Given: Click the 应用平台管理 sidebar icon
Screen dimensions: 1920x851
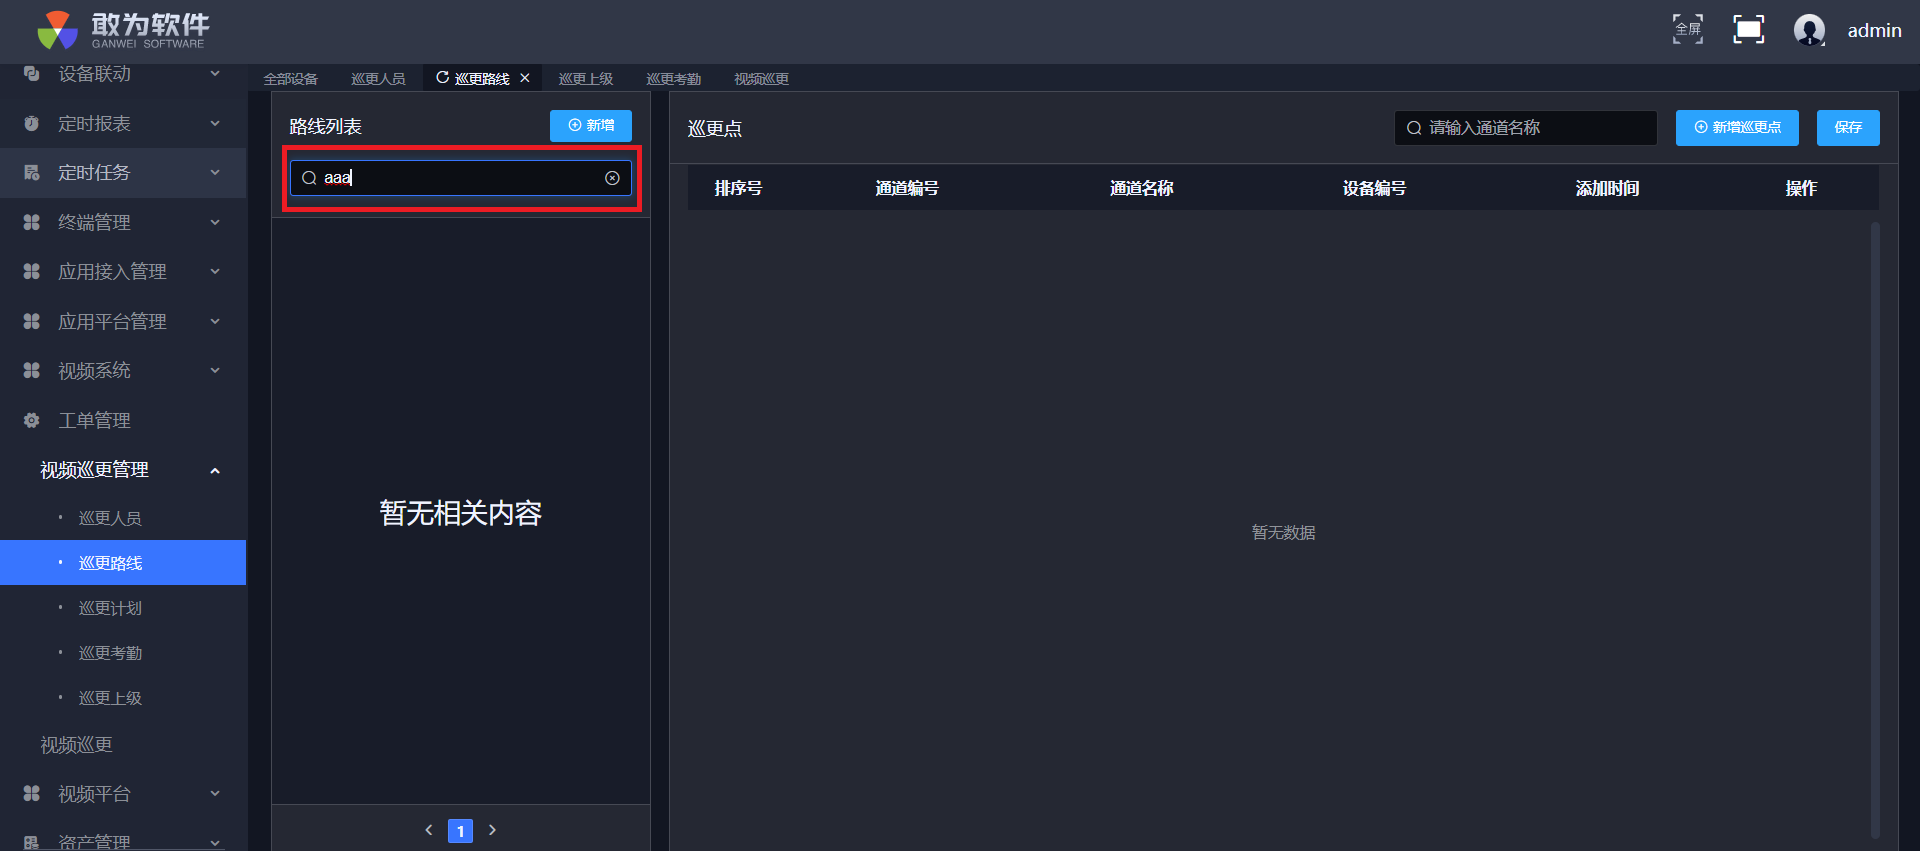Looking at the screenshot, I should (31, 321).
